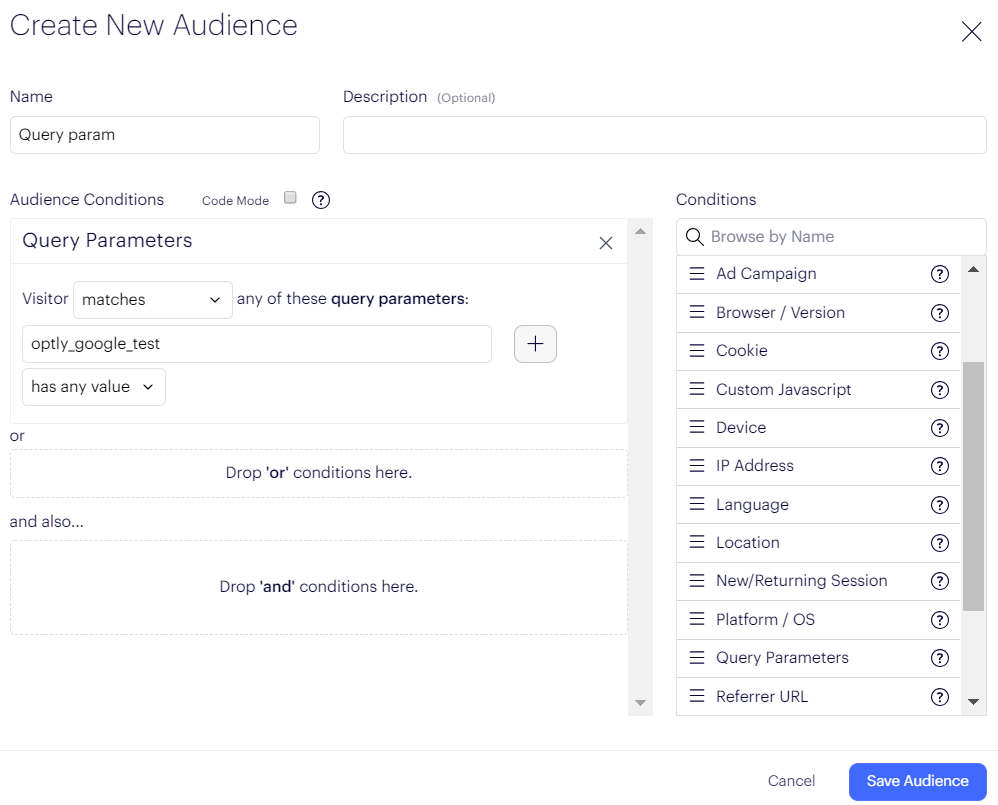Open the 'has any value' dropdown

tap(93, 387)
